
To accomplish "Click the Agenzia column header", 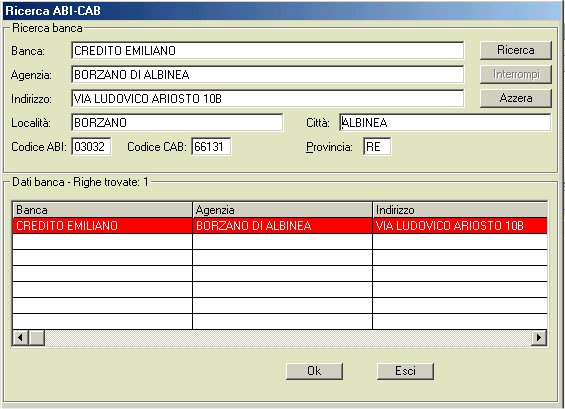I will (x=282, y=210).
